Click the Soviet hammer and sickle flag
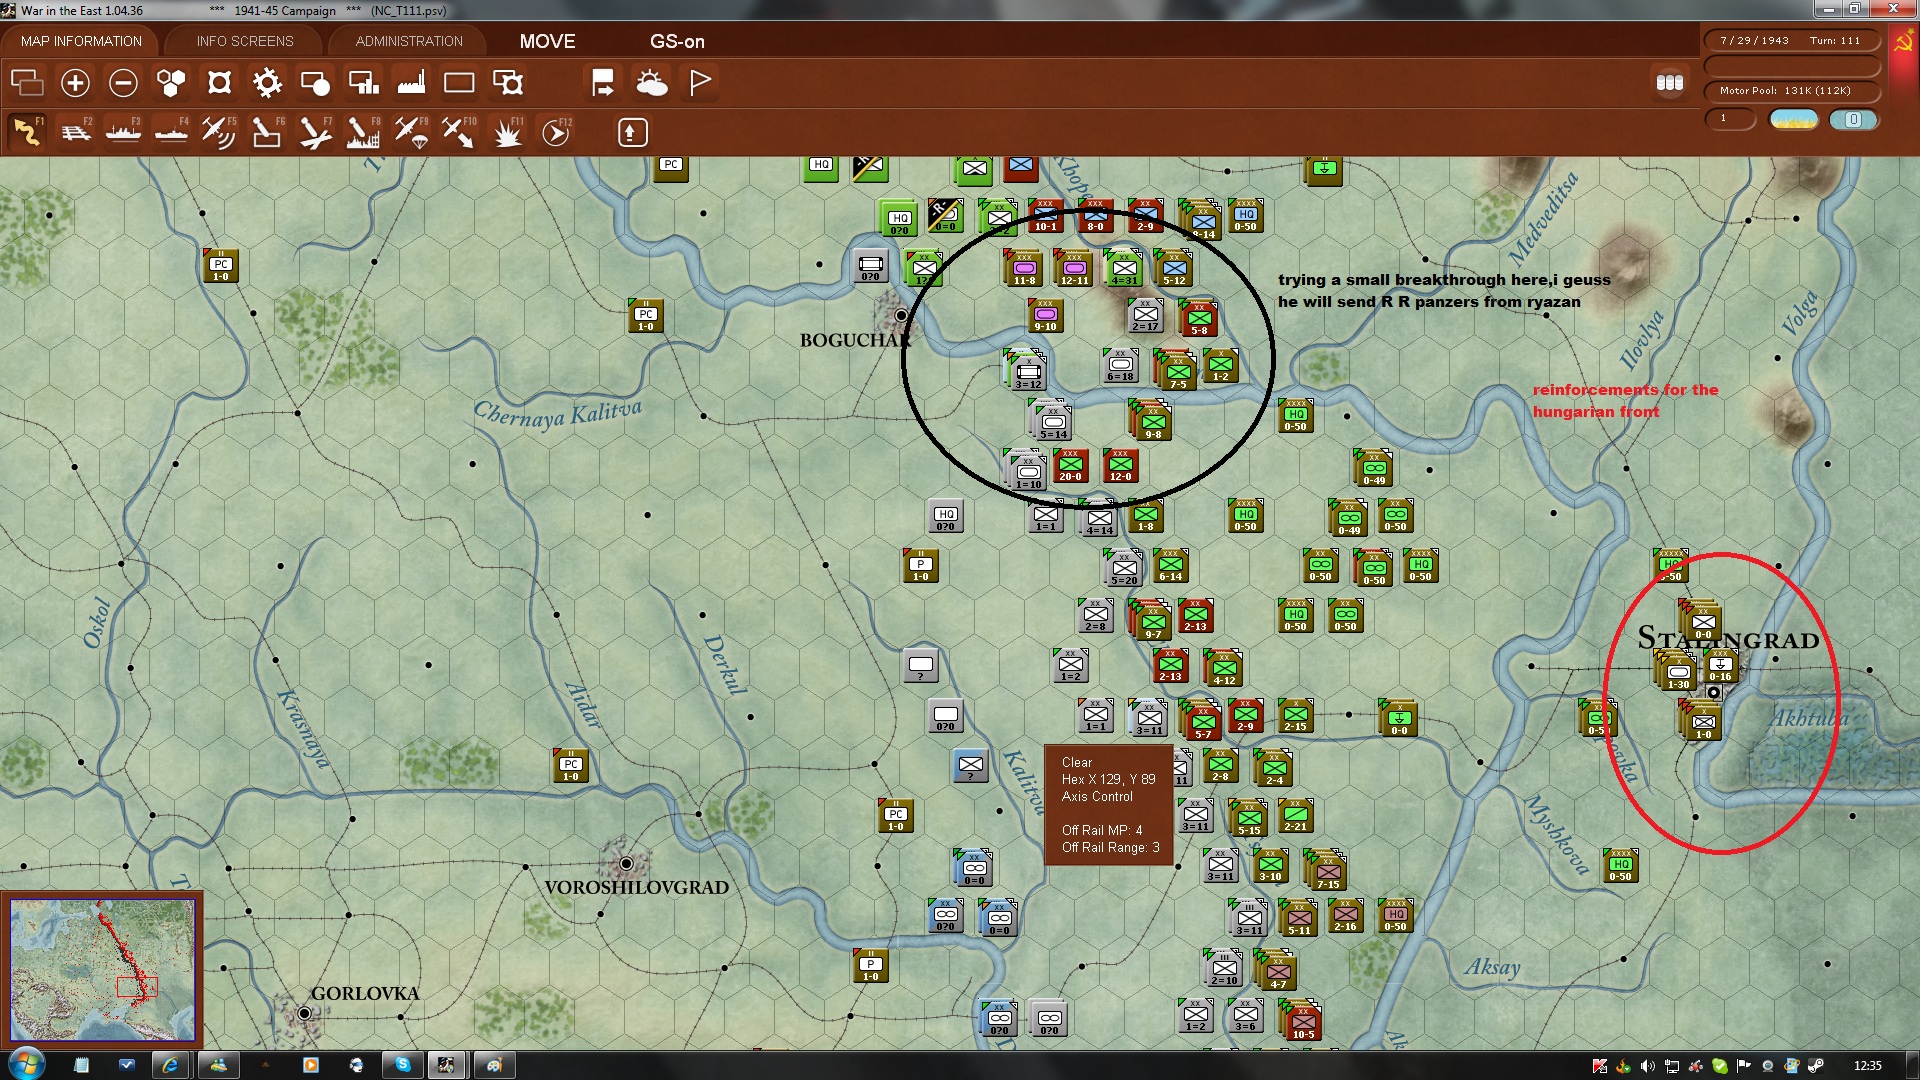The width and height of the screenshot is (1920, 1080). point(1903,42)
